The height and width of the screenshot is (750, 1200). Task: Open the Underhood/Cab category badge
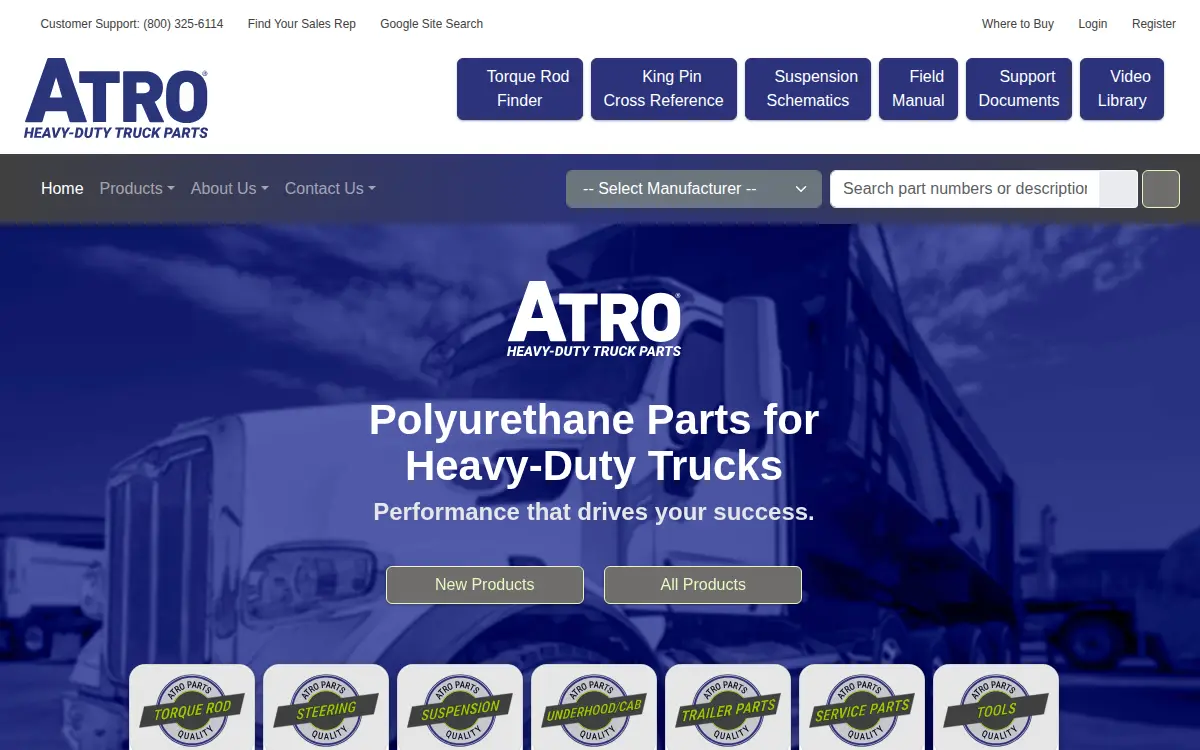coord(594,707)
